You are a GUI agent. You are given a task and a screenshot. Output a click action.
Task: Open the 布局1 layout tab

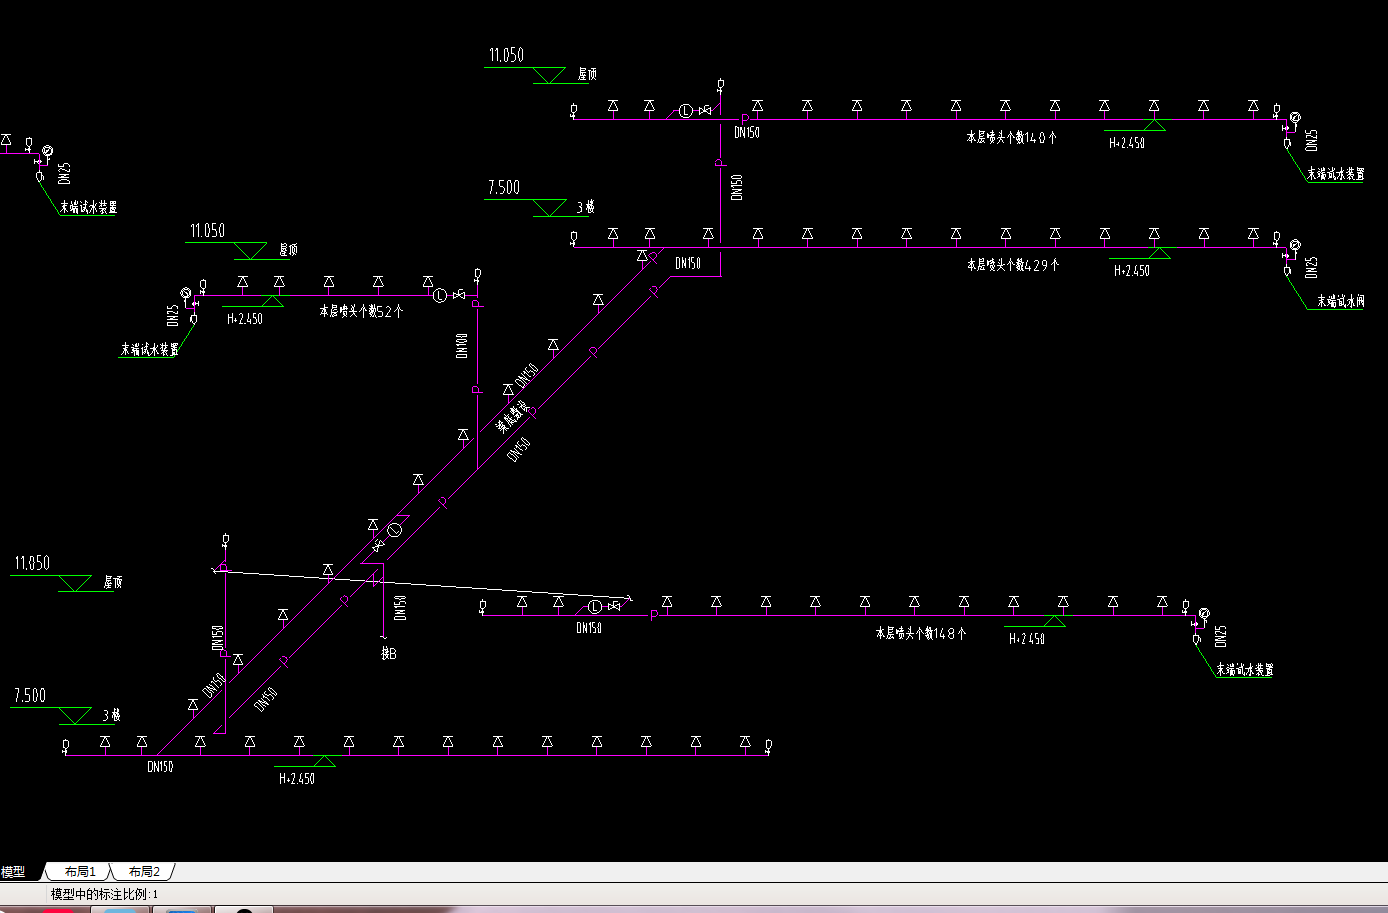coord(80,872)
